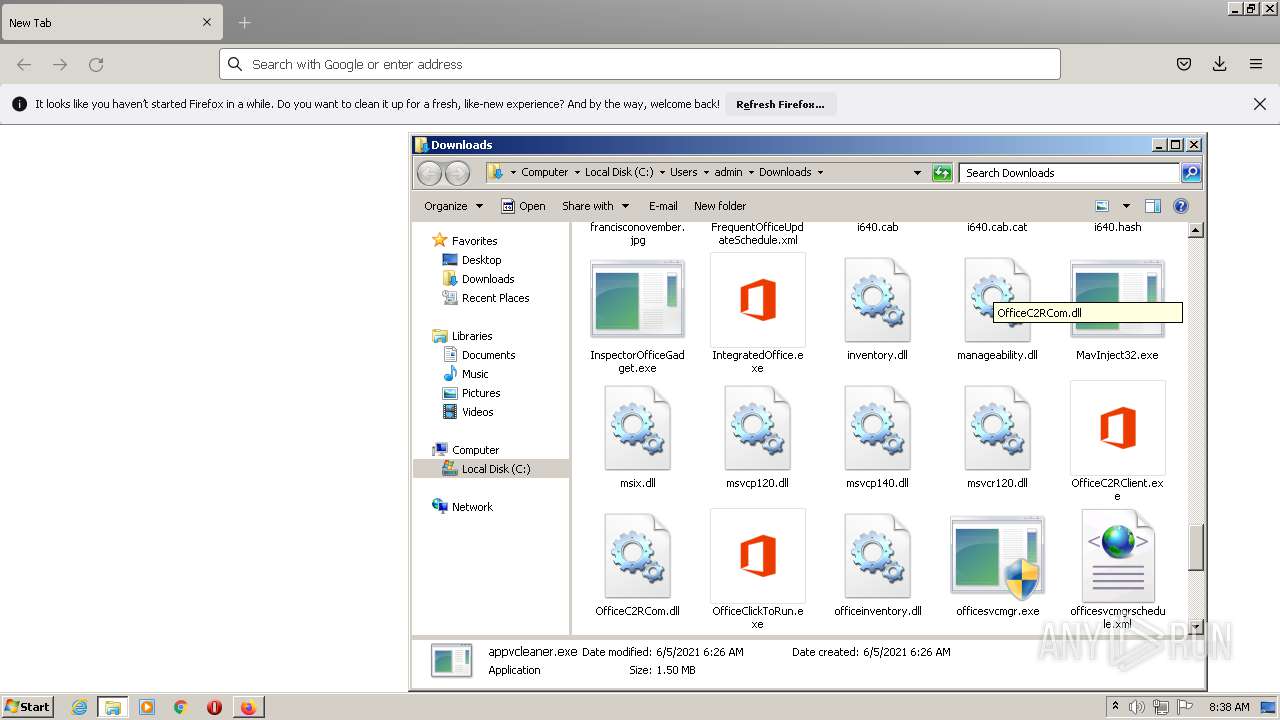Select the OfficeC2RClient.exe Office icon
Screen dimensions: 1280x720
click(x=1117, y=428)
